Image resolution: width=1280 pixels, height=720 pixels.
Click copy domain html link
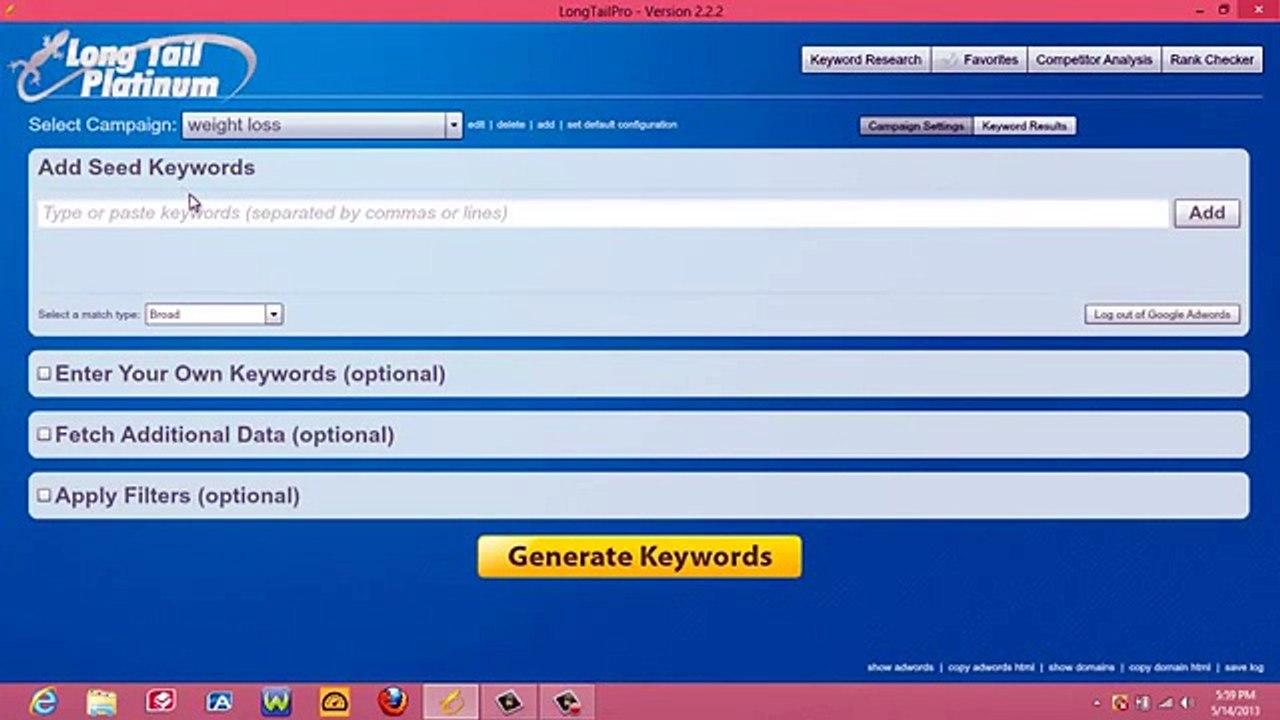coord(1169,667)
